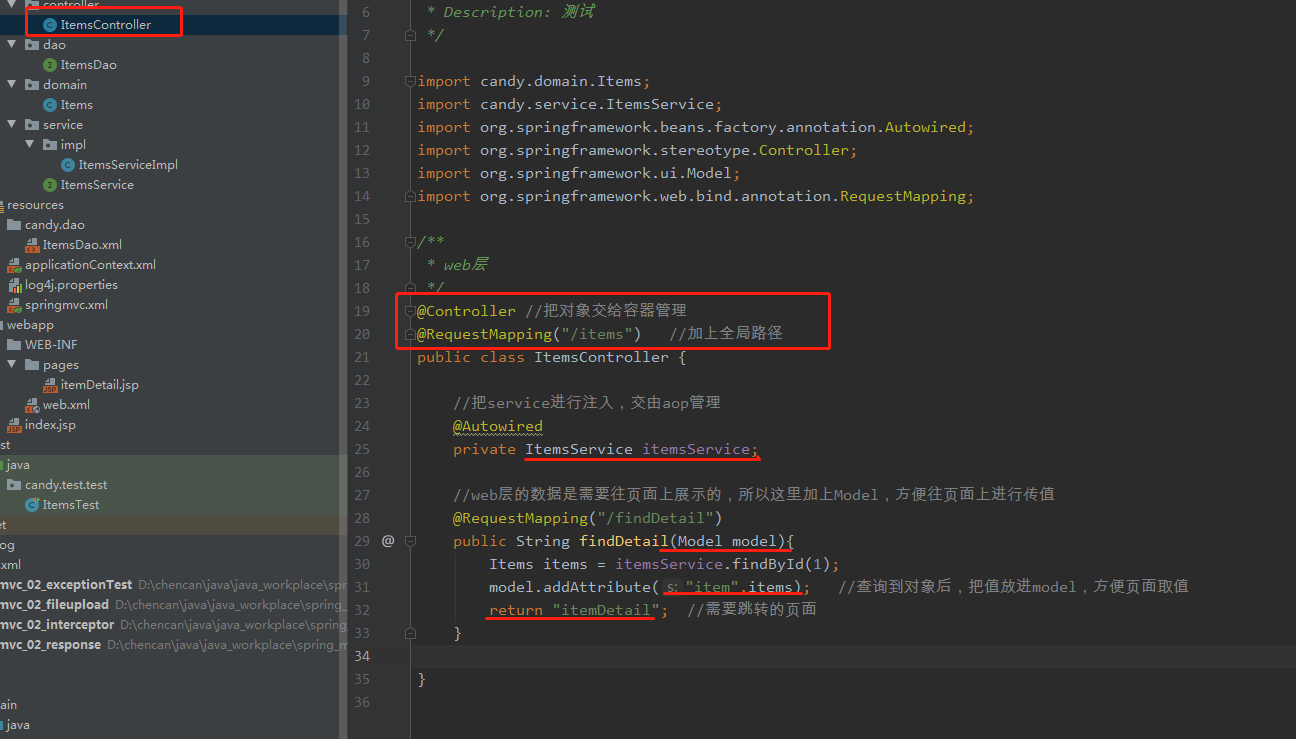Click the "itemDetail" return string on line 32

tap(606, 610)
